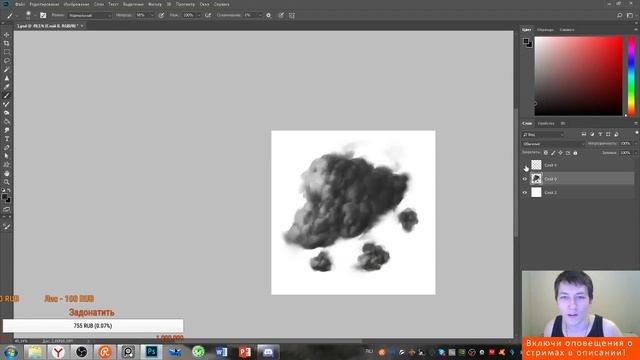Swap foreground and background colors
The height and width of the screenshot is (360, 640).
coord(9,191)
